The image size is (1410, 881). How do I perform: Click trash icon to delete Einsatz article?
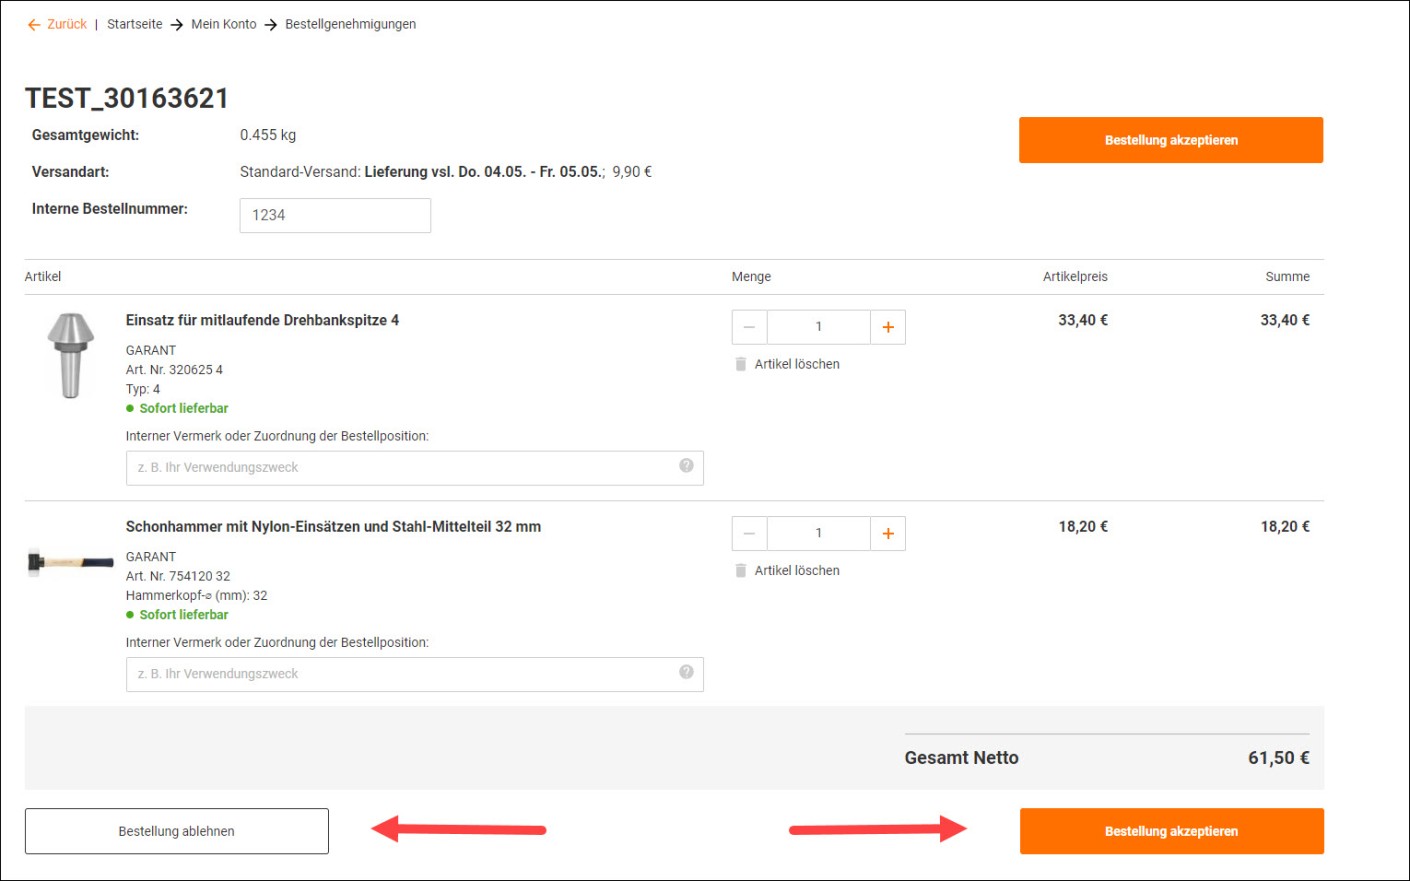click(741, 364)
